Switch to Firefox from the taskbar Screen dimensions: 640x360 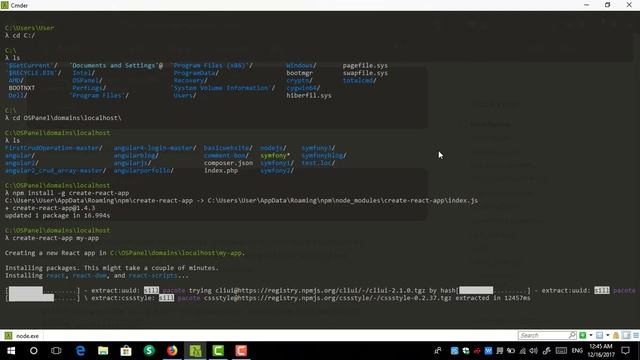point(172,351)
